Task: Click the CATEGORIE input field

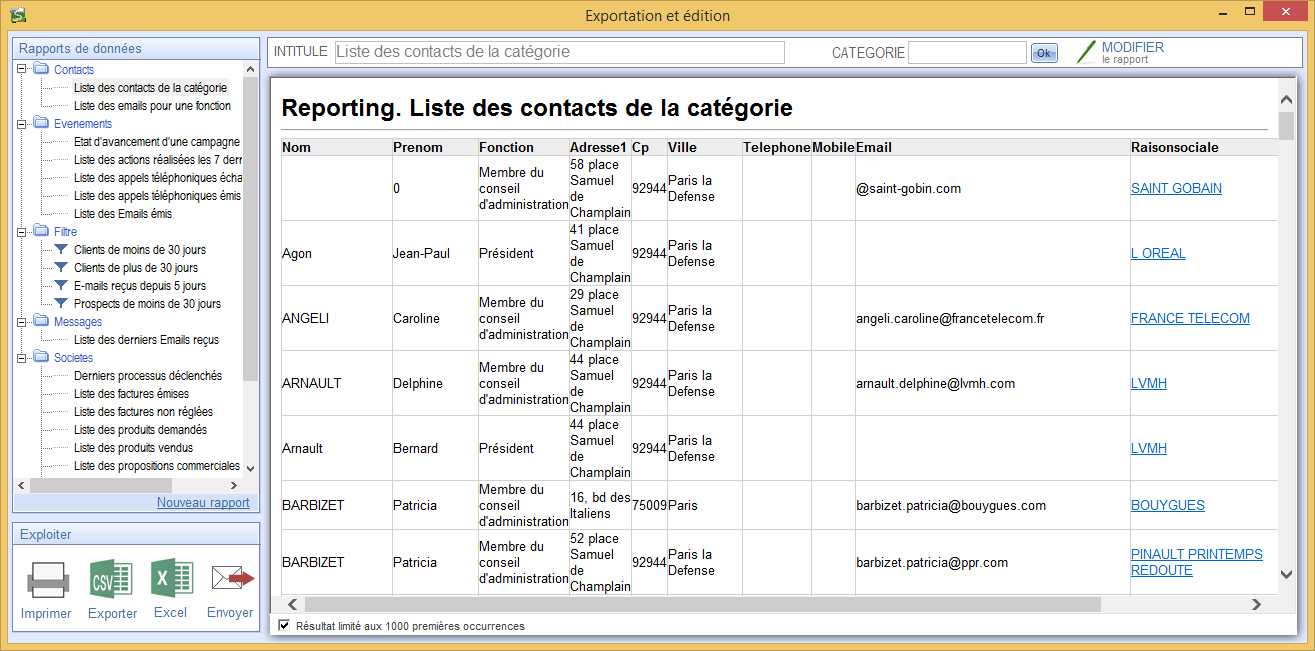Action: click(967, 52)
